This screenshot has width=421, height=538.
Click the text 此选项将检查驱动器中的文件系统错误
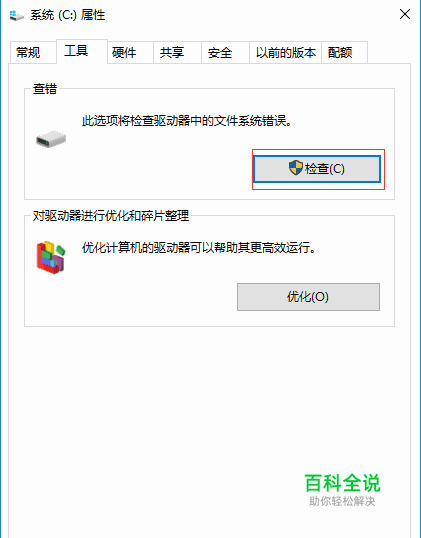click(x=186, y=121)
